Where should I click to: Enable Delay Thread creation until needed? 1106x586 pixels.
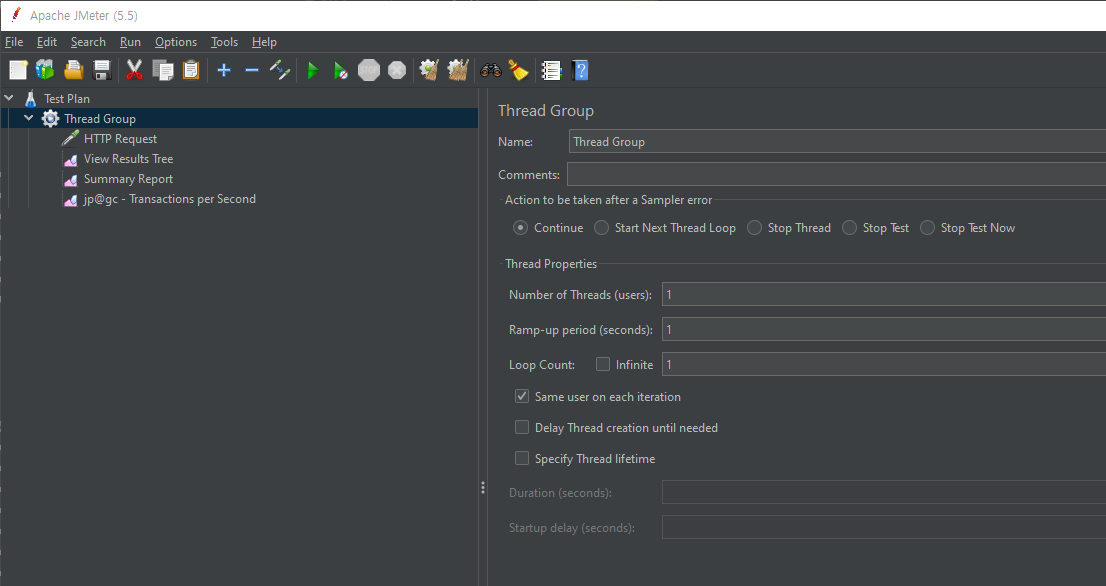coord(522,427)
